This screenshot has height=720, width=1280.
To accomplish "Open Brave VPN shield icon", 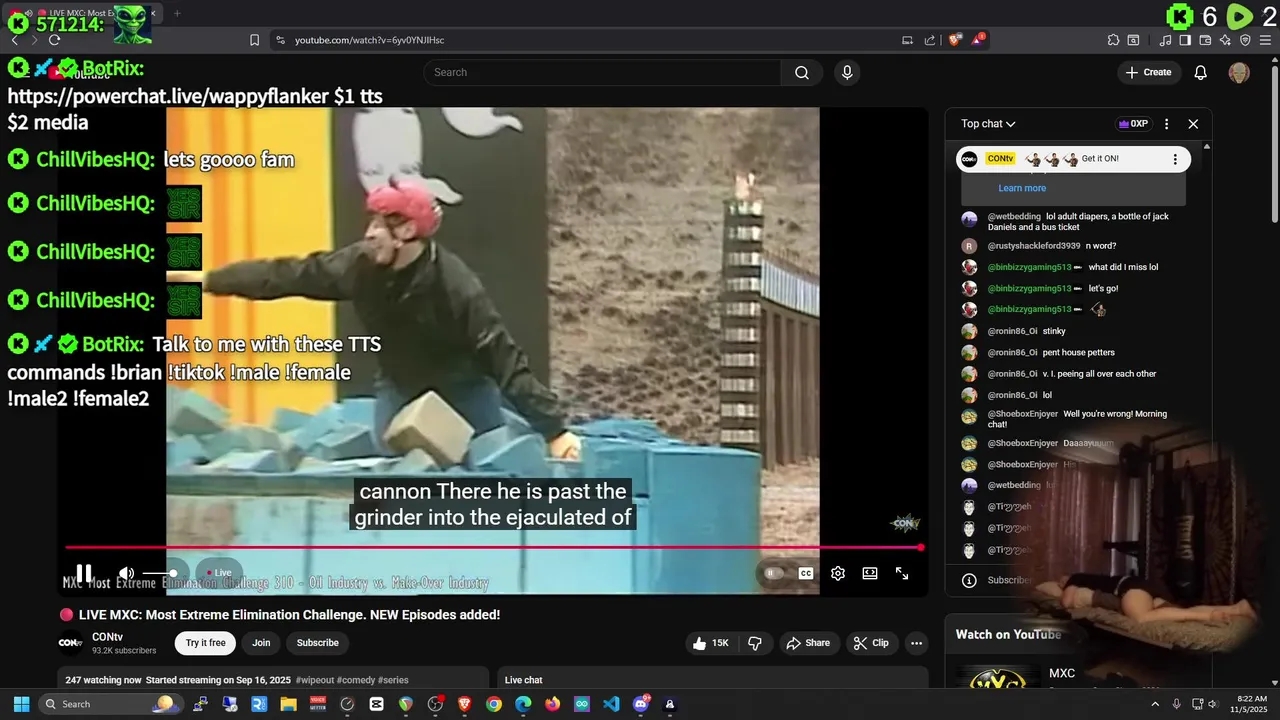I will click(x=1245, y=40).
